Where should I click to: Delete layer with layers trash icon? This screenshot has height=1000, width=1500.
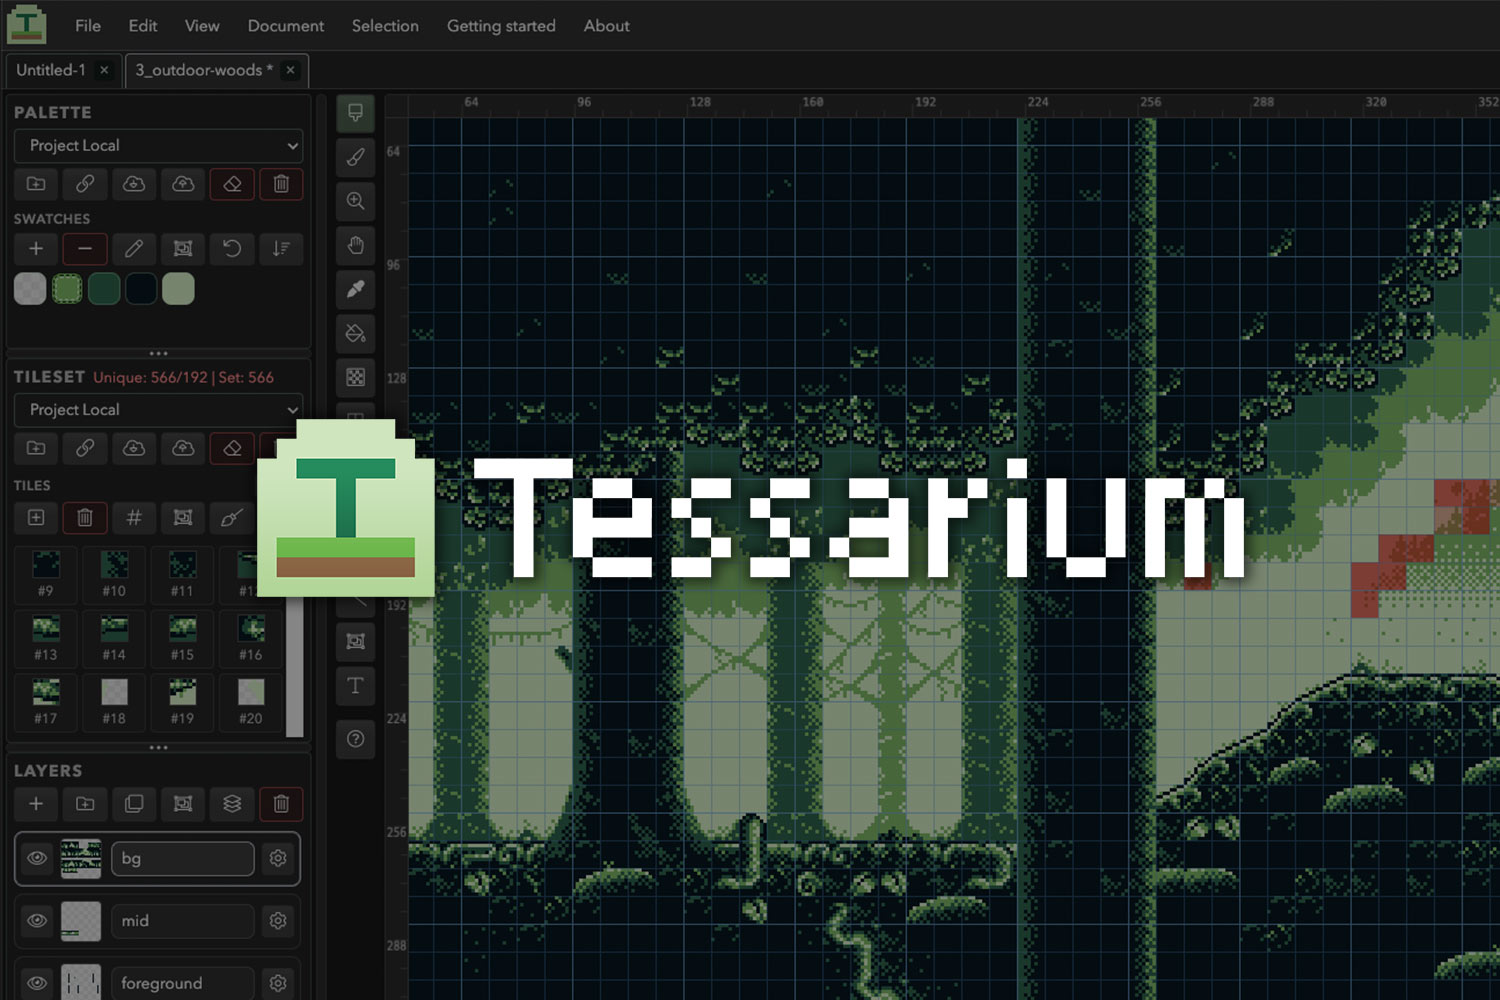coord(281,804)
